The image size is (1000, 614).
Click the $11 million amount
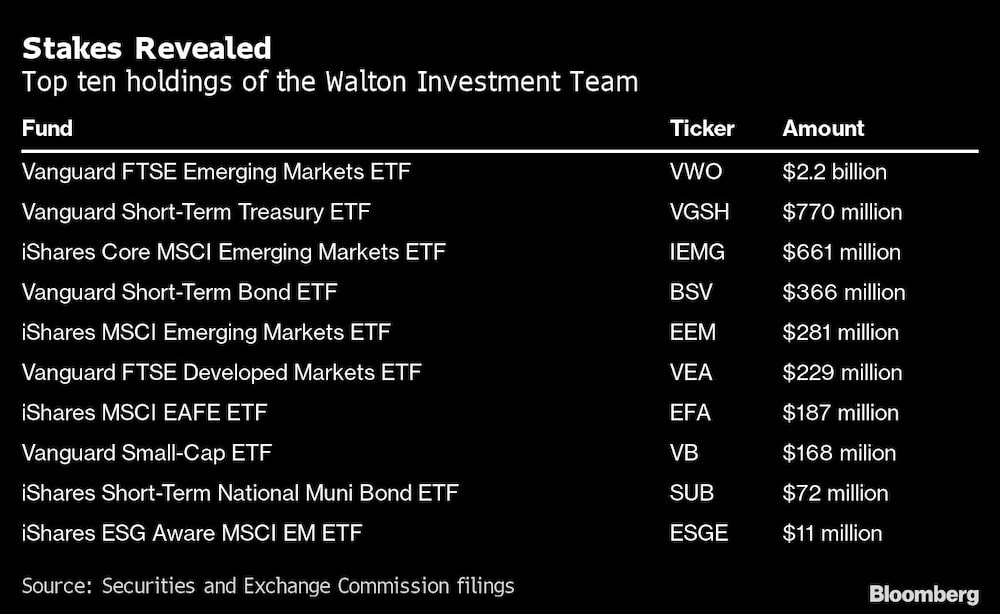click(832, 533)
